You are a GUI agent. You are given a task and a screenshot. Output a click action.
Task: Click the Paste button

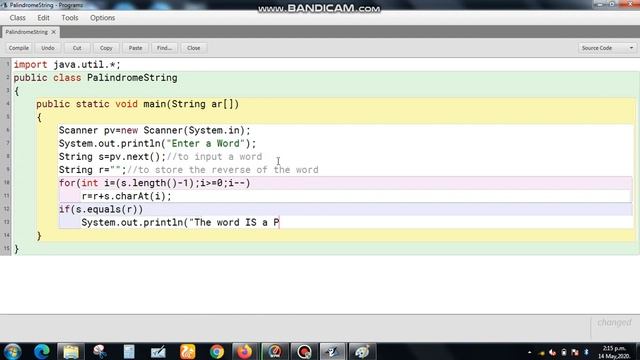(136, 48)
